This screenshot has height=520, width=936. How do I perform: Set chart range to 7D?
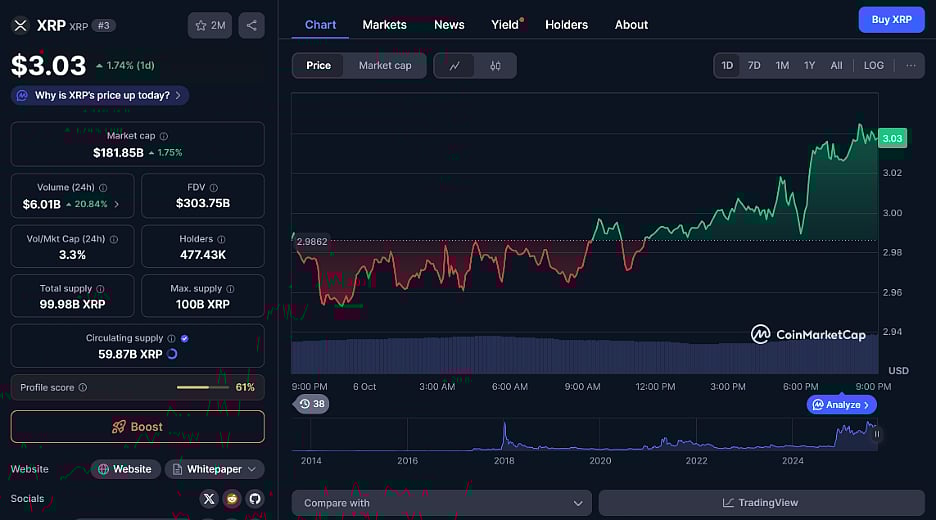[x=754, y=66]
